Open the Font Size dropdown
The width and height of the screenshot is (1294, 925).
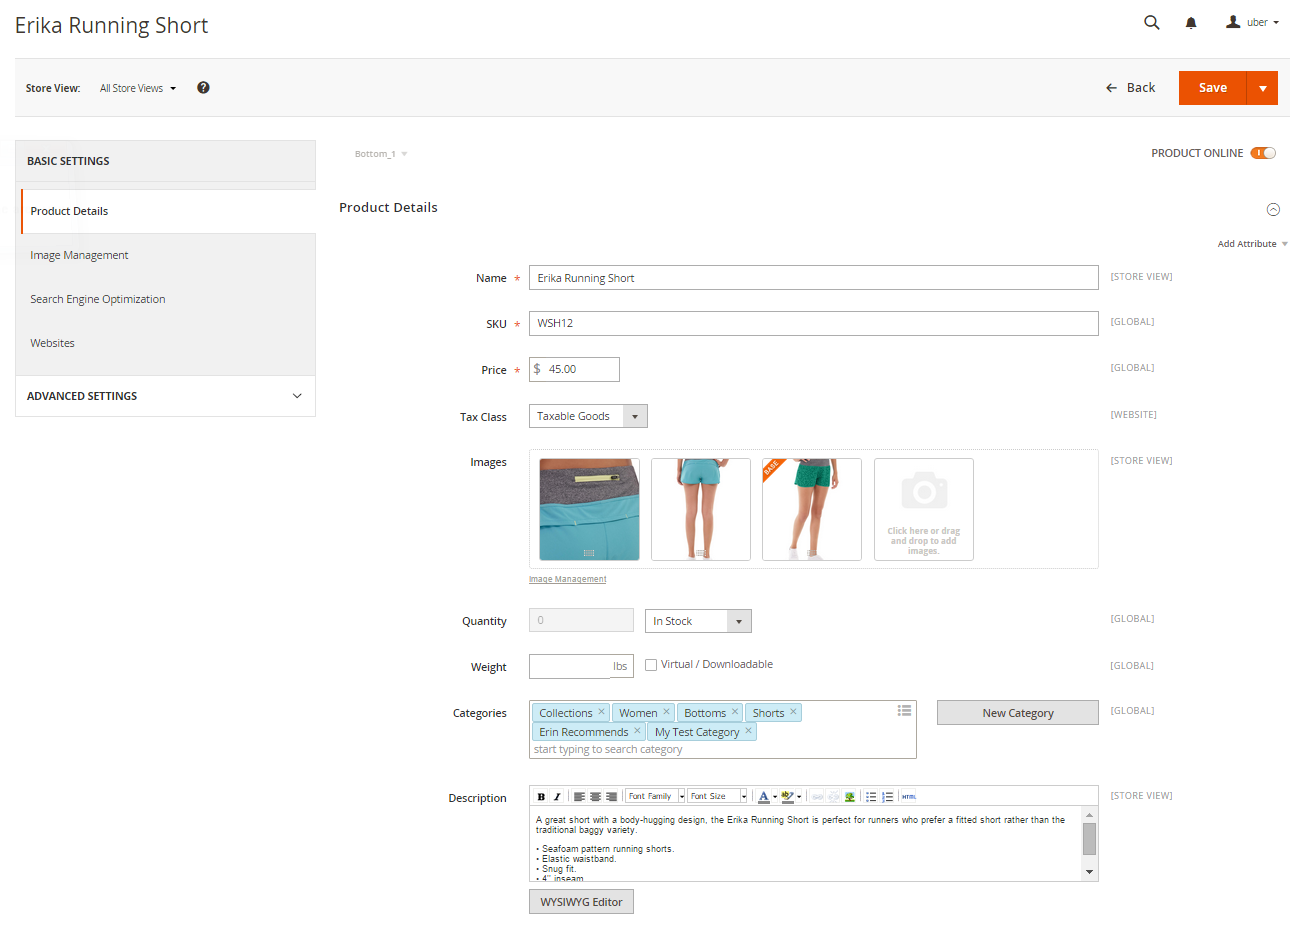click(717, 796)
